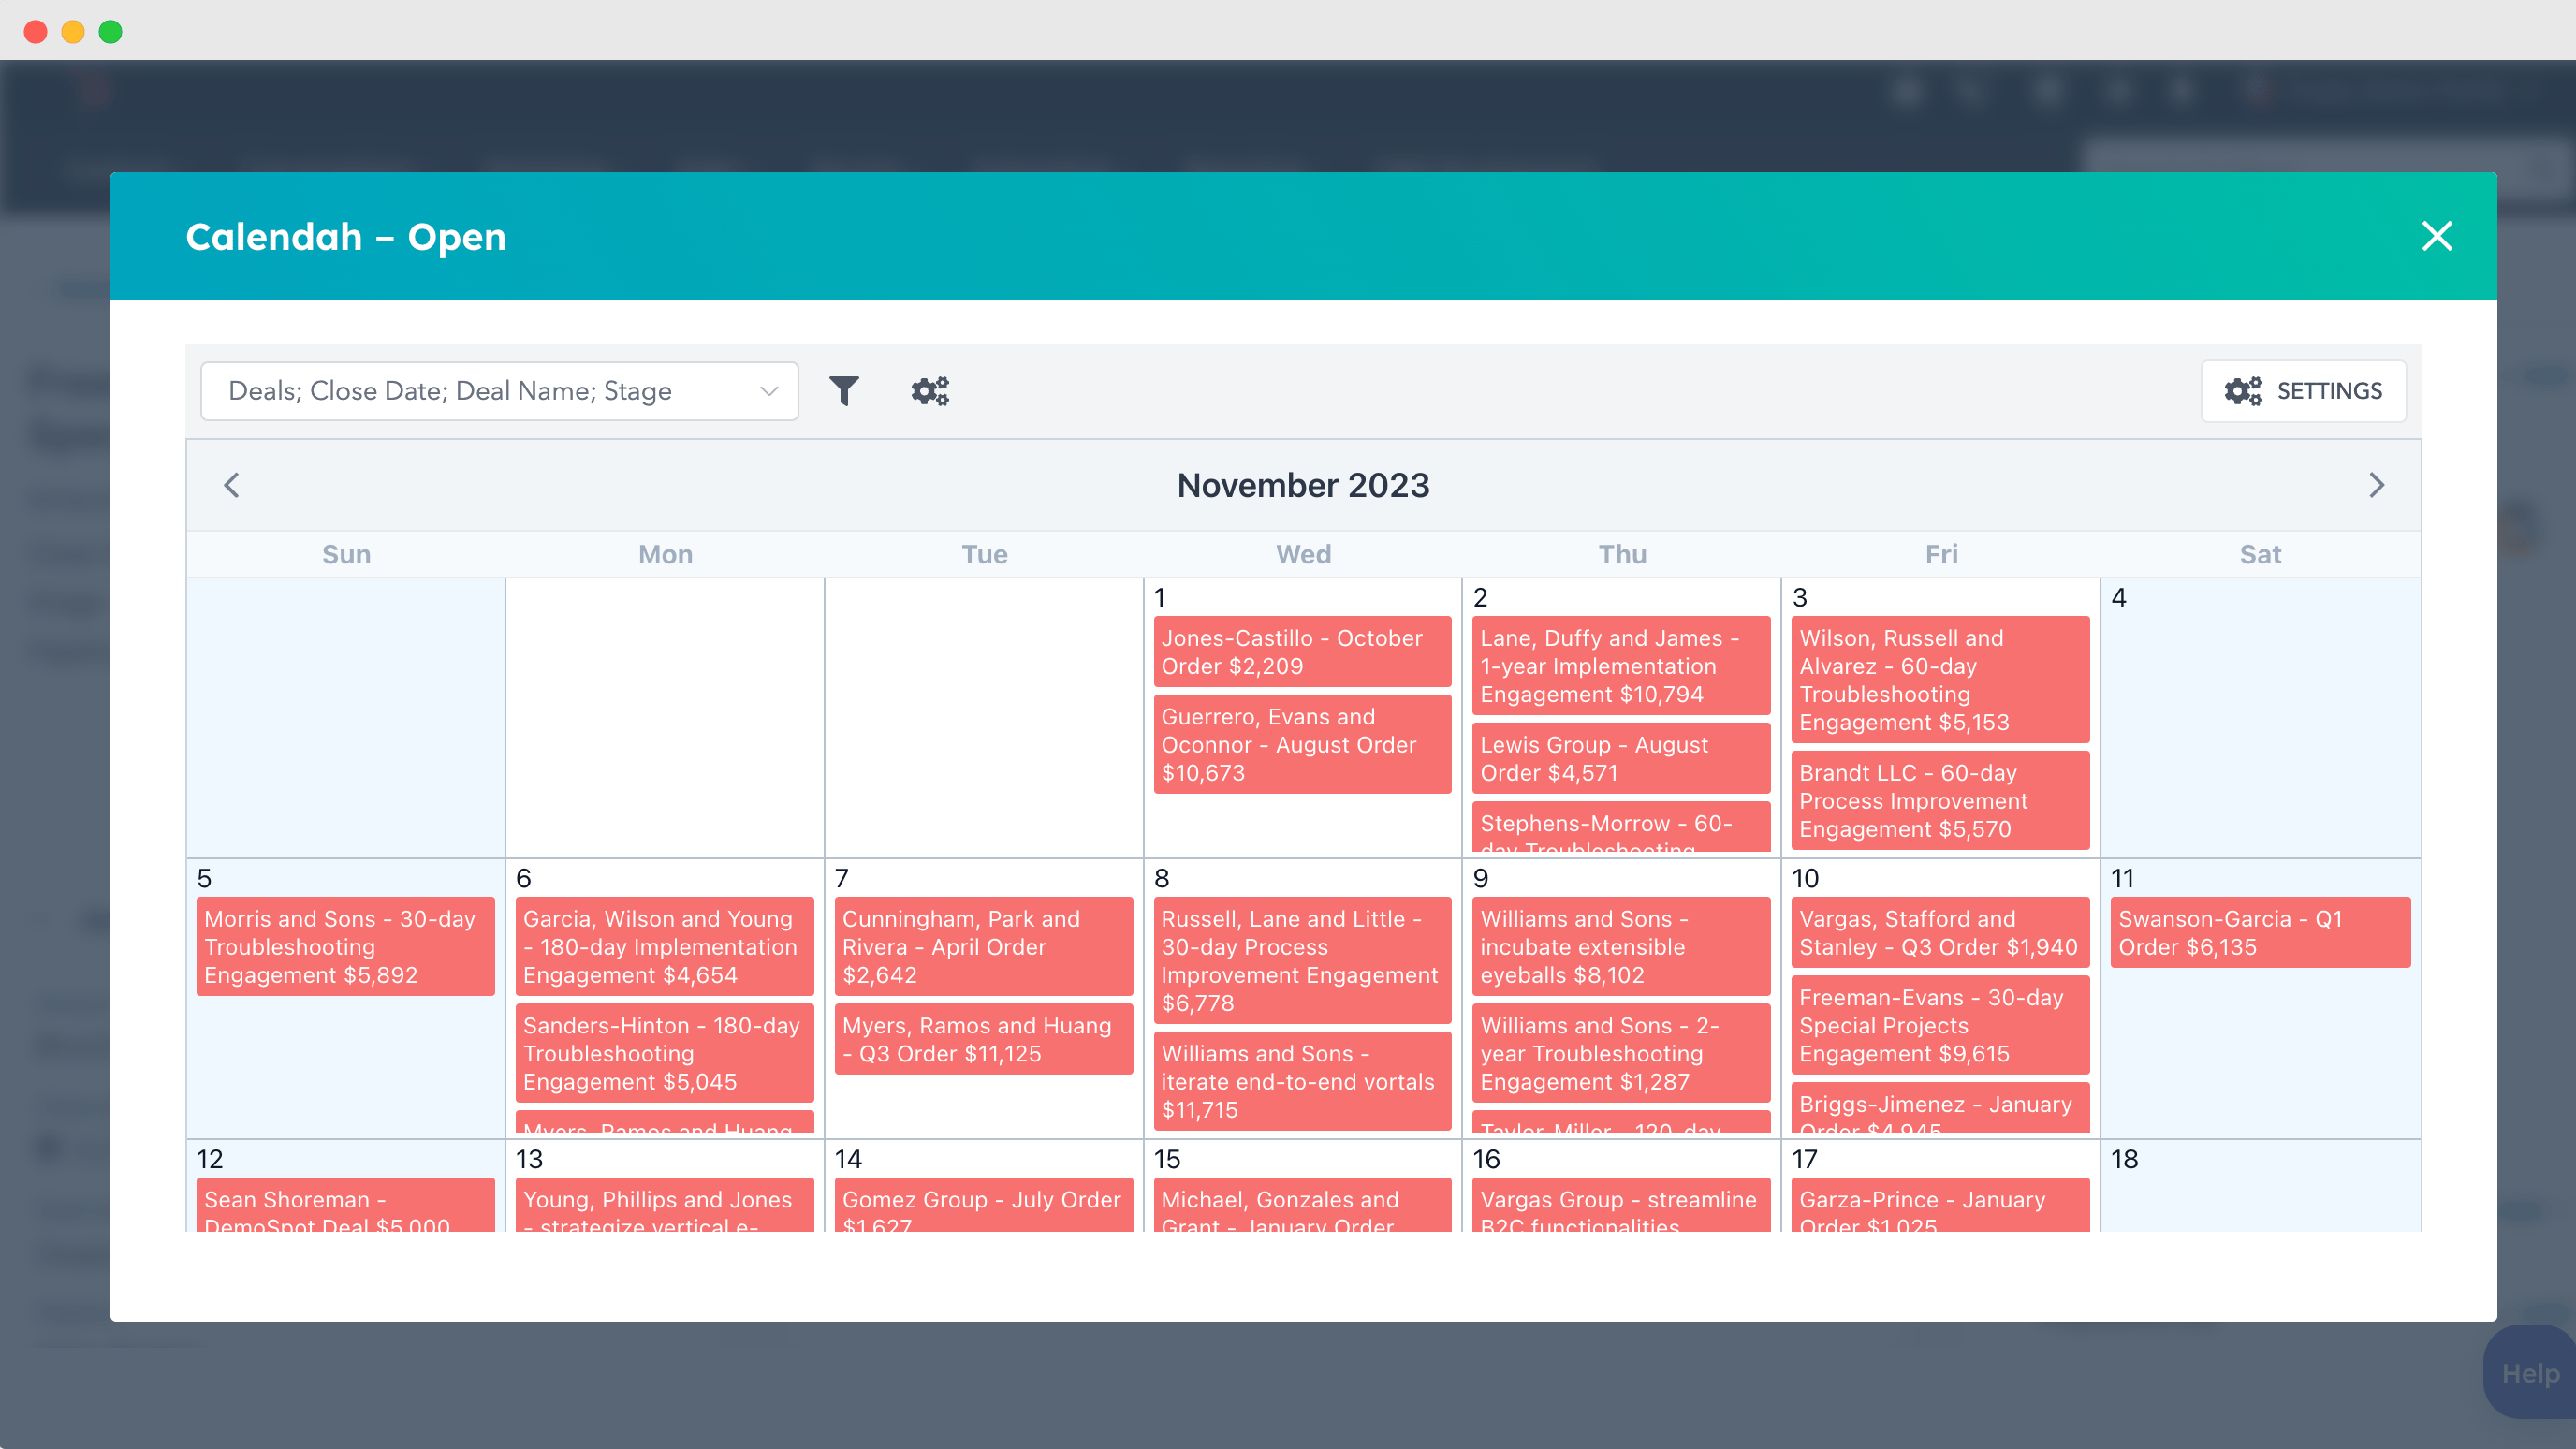Open Williams and Sons 2-year Troubleshooting Engagement

(x=1621, y=1054)
